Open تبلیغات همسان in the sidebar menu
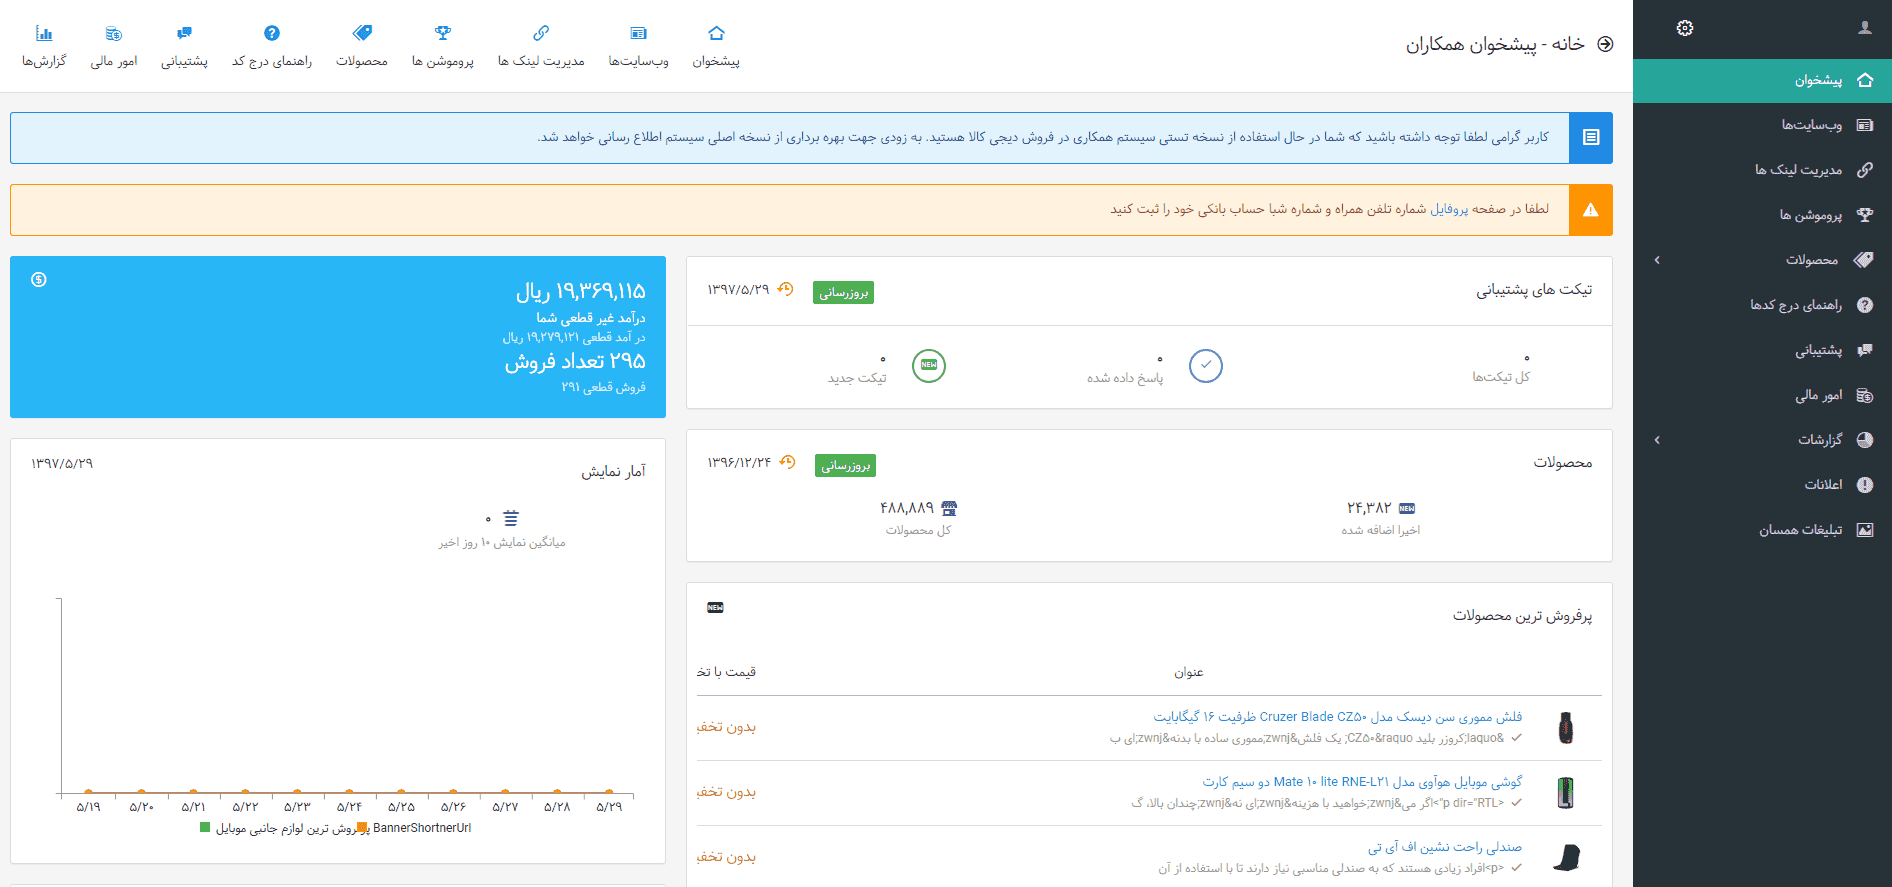The height and width of the screenshot is (887, 1892). tap(1800, 530)
